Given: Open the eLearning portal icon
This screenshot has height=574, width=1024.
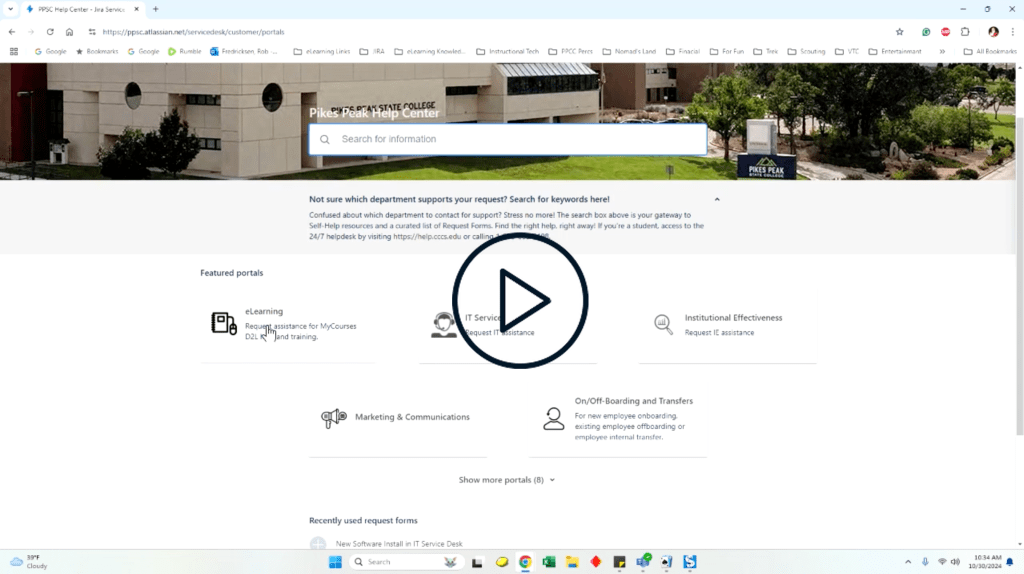Looking at the screenshot, I should (x=223, y=323).
